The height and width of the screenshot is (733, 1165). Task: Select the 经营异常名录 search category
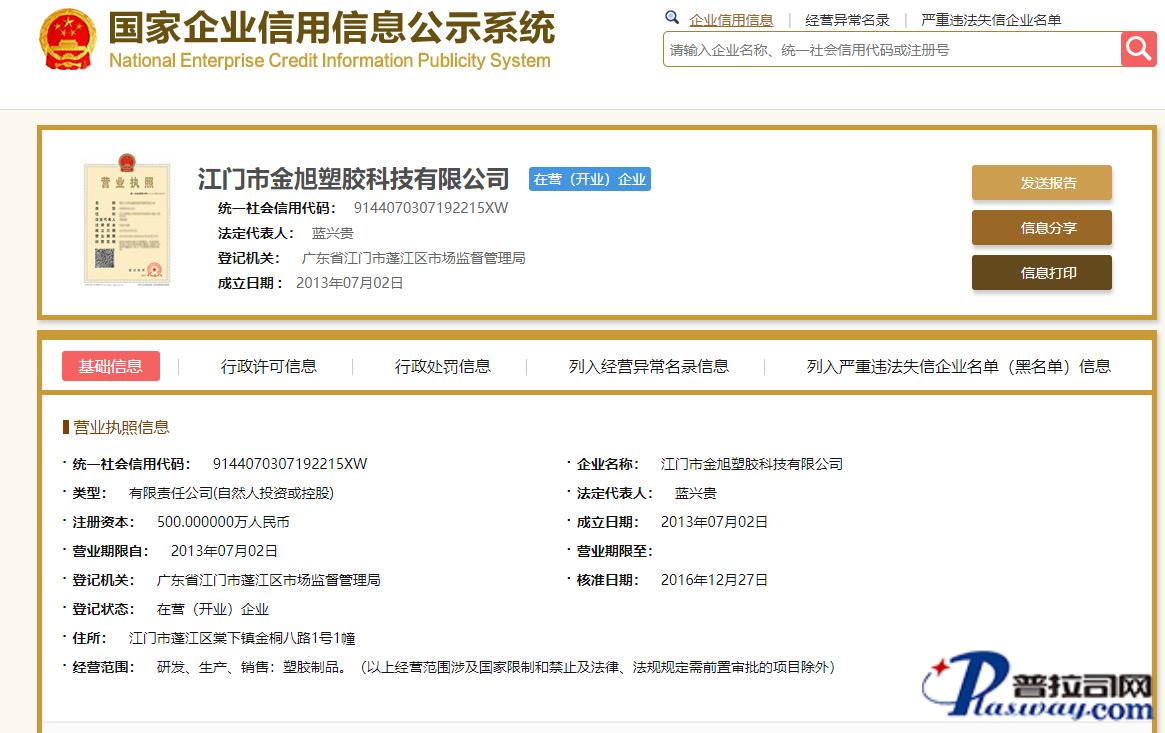[847, 20]
